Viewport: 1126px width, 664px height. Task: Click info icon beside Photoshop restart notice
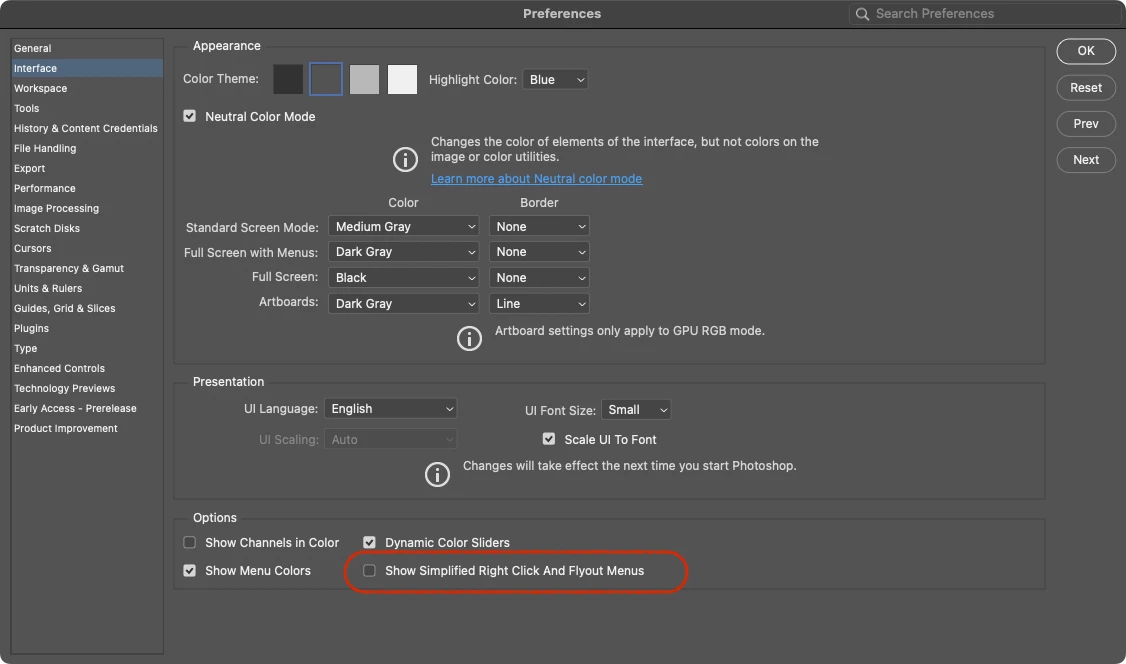pos(437,474)
